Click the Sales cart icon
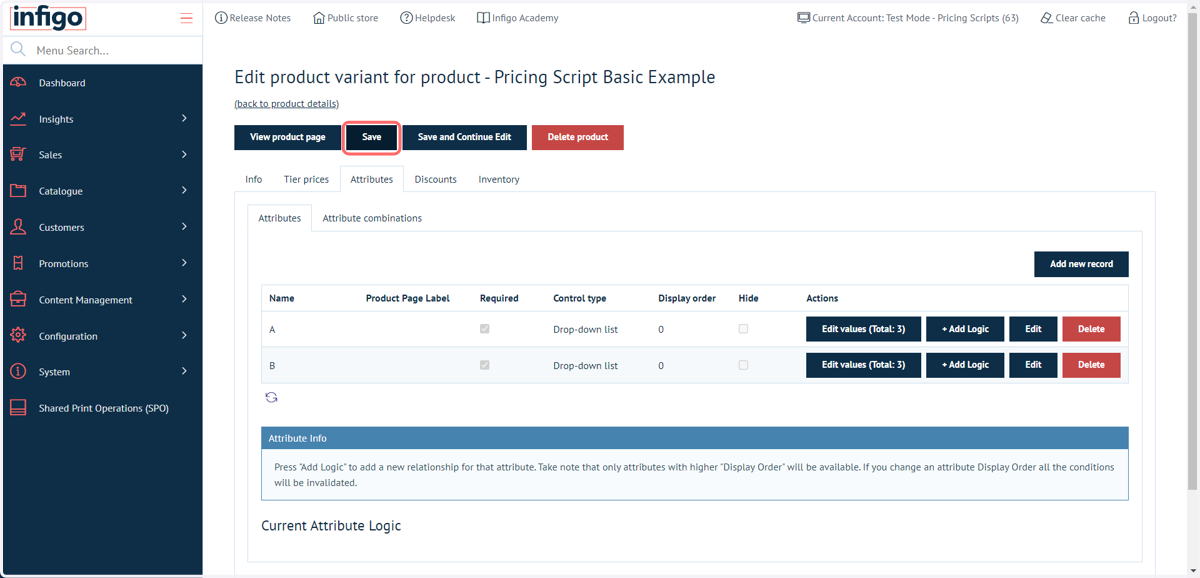Image resolution: width=1200 pixels, height=578 pixels. 18,154
